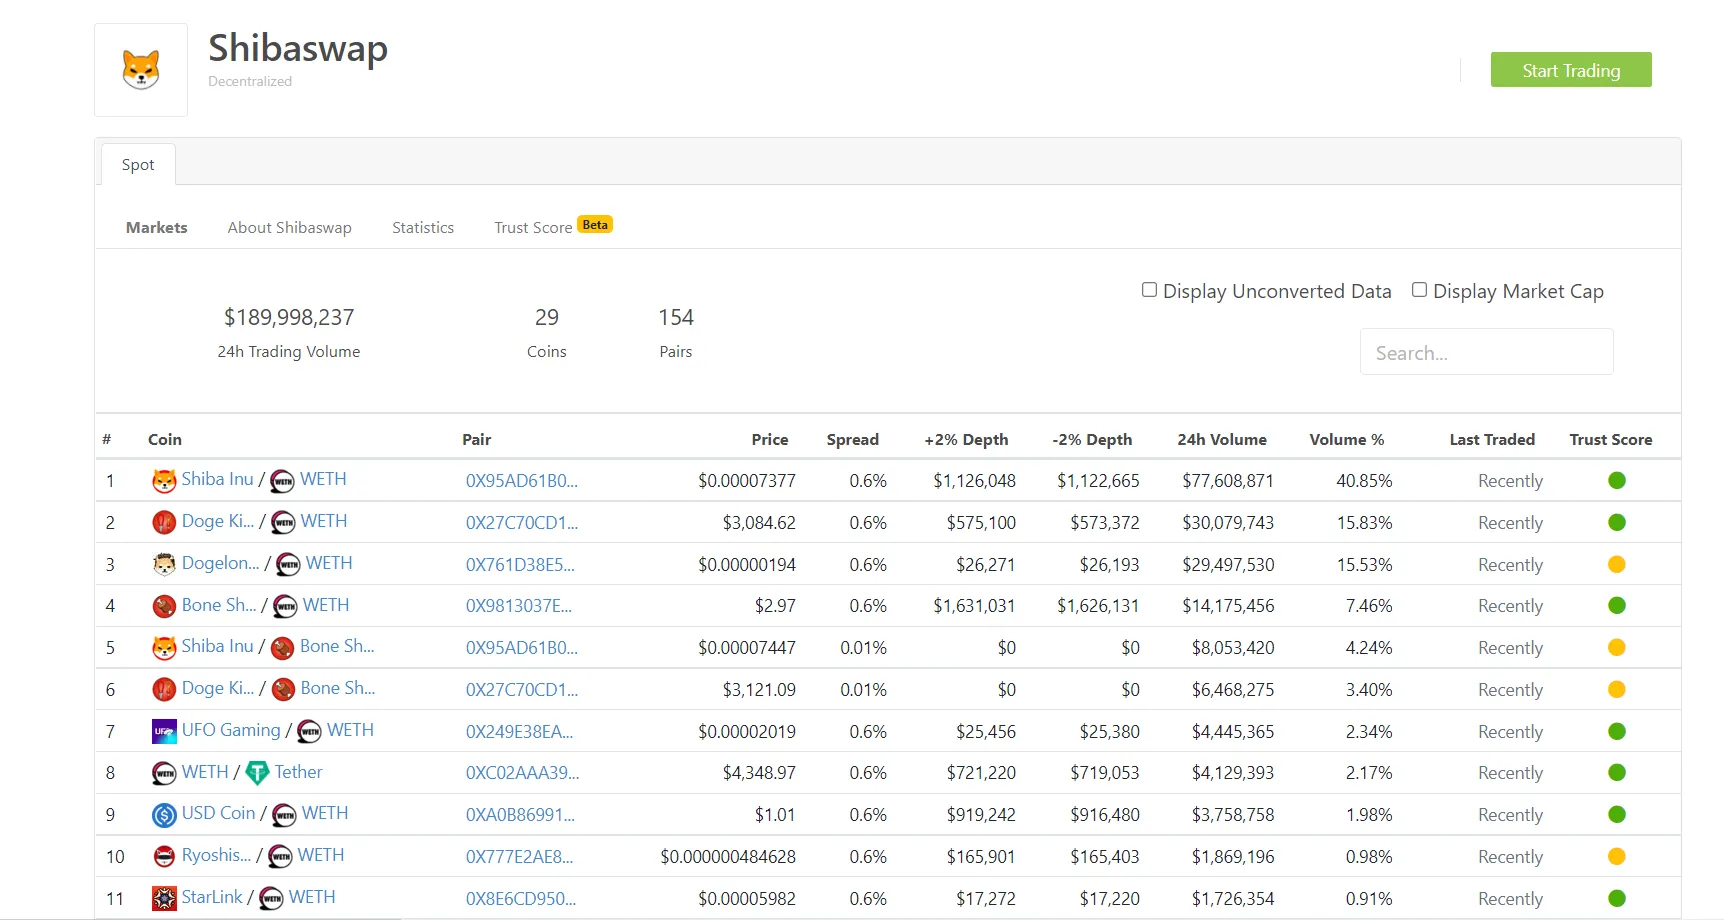Open pair address 0X249E38EA... link
1724x920 pixels.
coord(520,732)
